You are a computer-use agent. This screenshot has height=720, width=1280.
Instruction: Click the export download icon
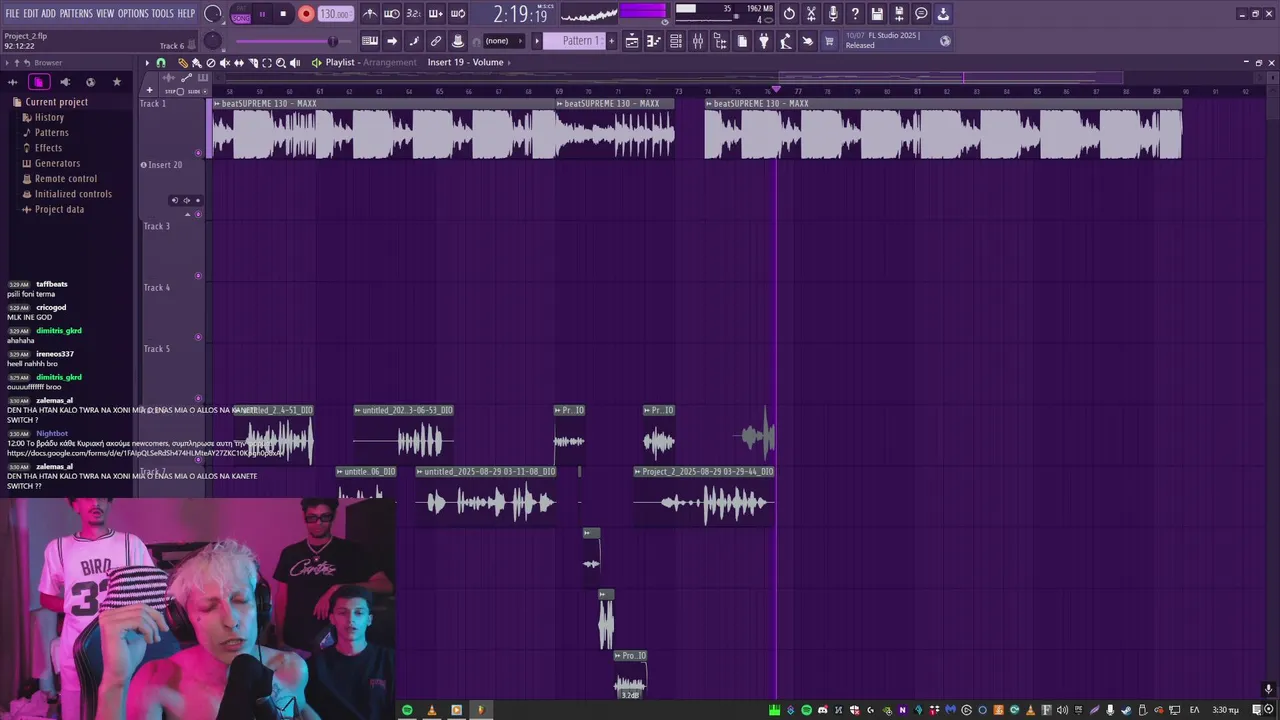click(943, 14)
